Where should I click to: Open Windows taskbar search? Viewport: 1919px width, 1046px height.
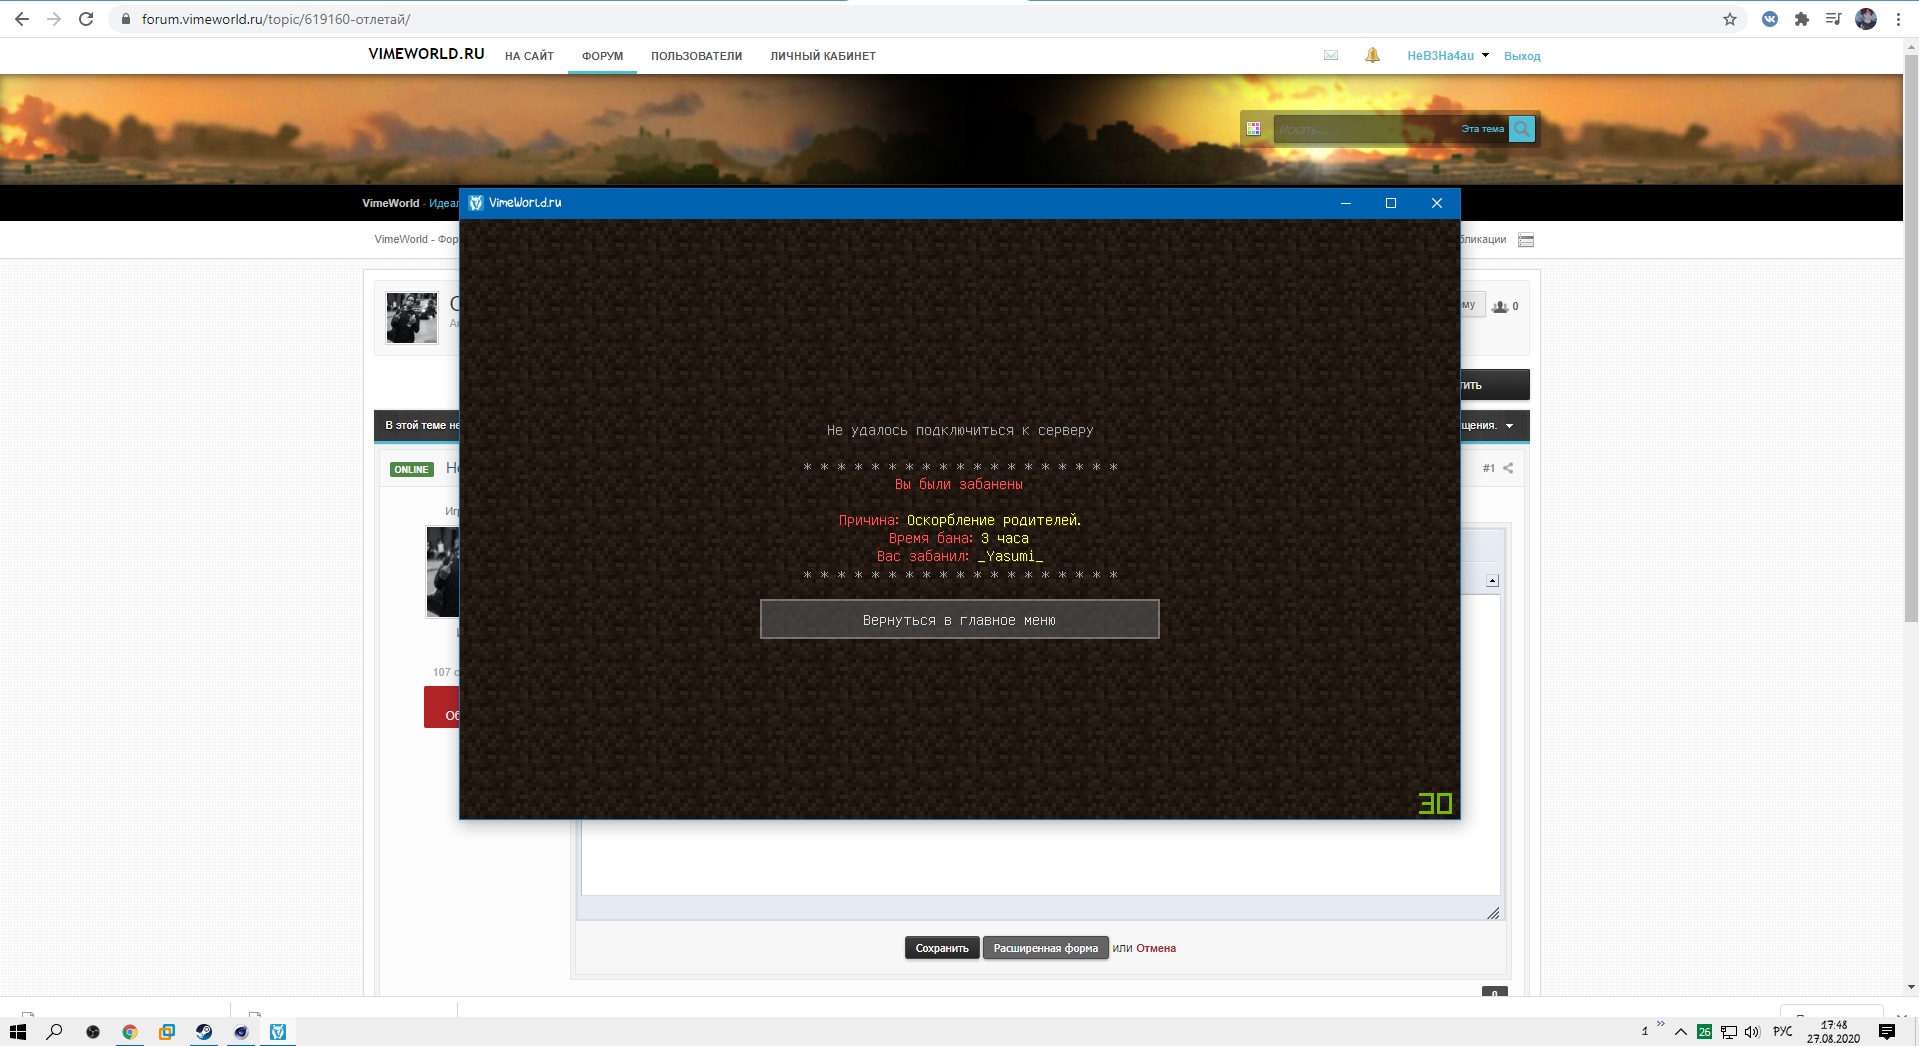(54, 1032)
